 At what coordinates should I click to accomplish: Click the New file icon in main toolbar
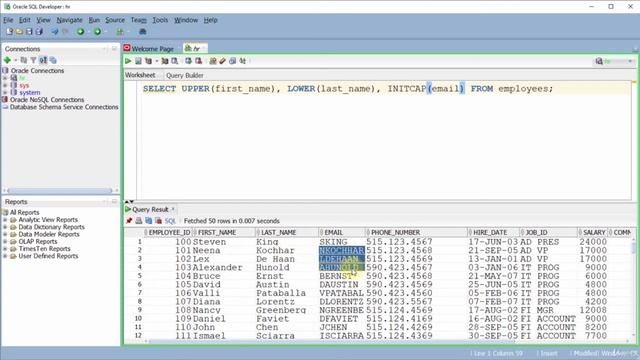(9, 31)
